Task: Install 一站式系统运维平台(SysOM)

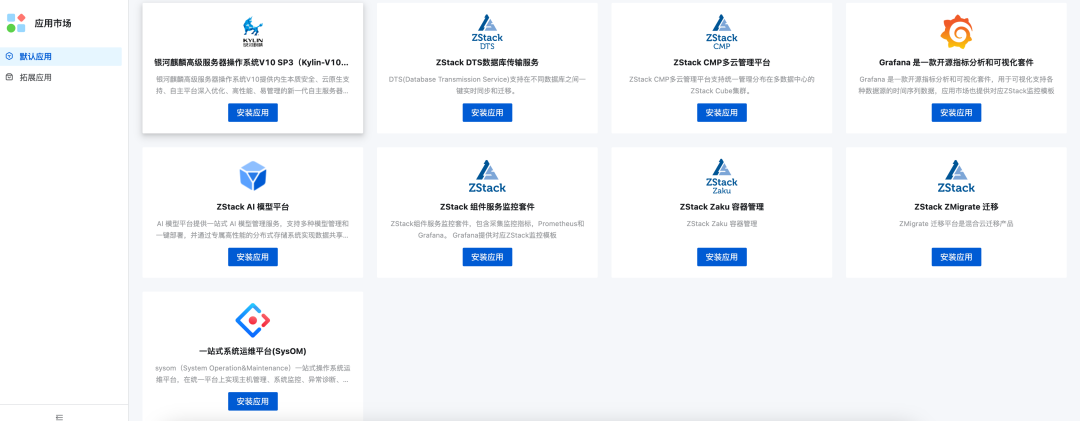Action: [x=253, y=401]
